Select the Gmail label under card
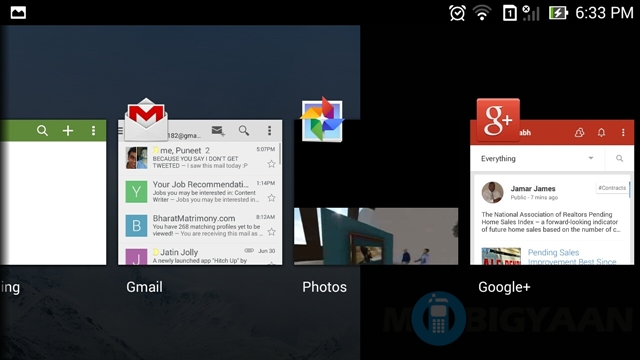Image resolution: width=640 pixels, height=360 pixels. (144, 287)
